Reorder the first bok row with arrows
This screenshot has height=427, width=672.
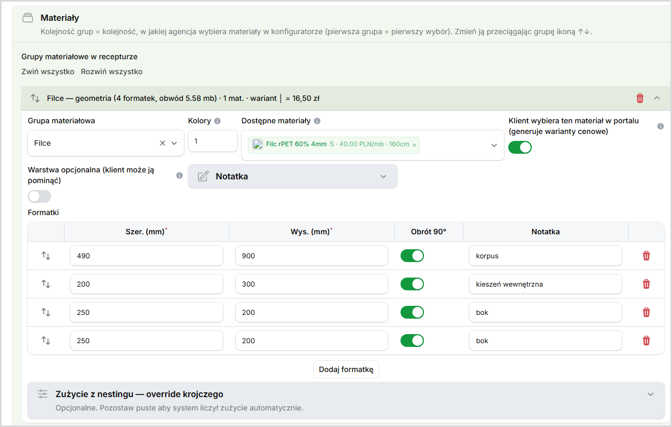(x=46, y=312)
